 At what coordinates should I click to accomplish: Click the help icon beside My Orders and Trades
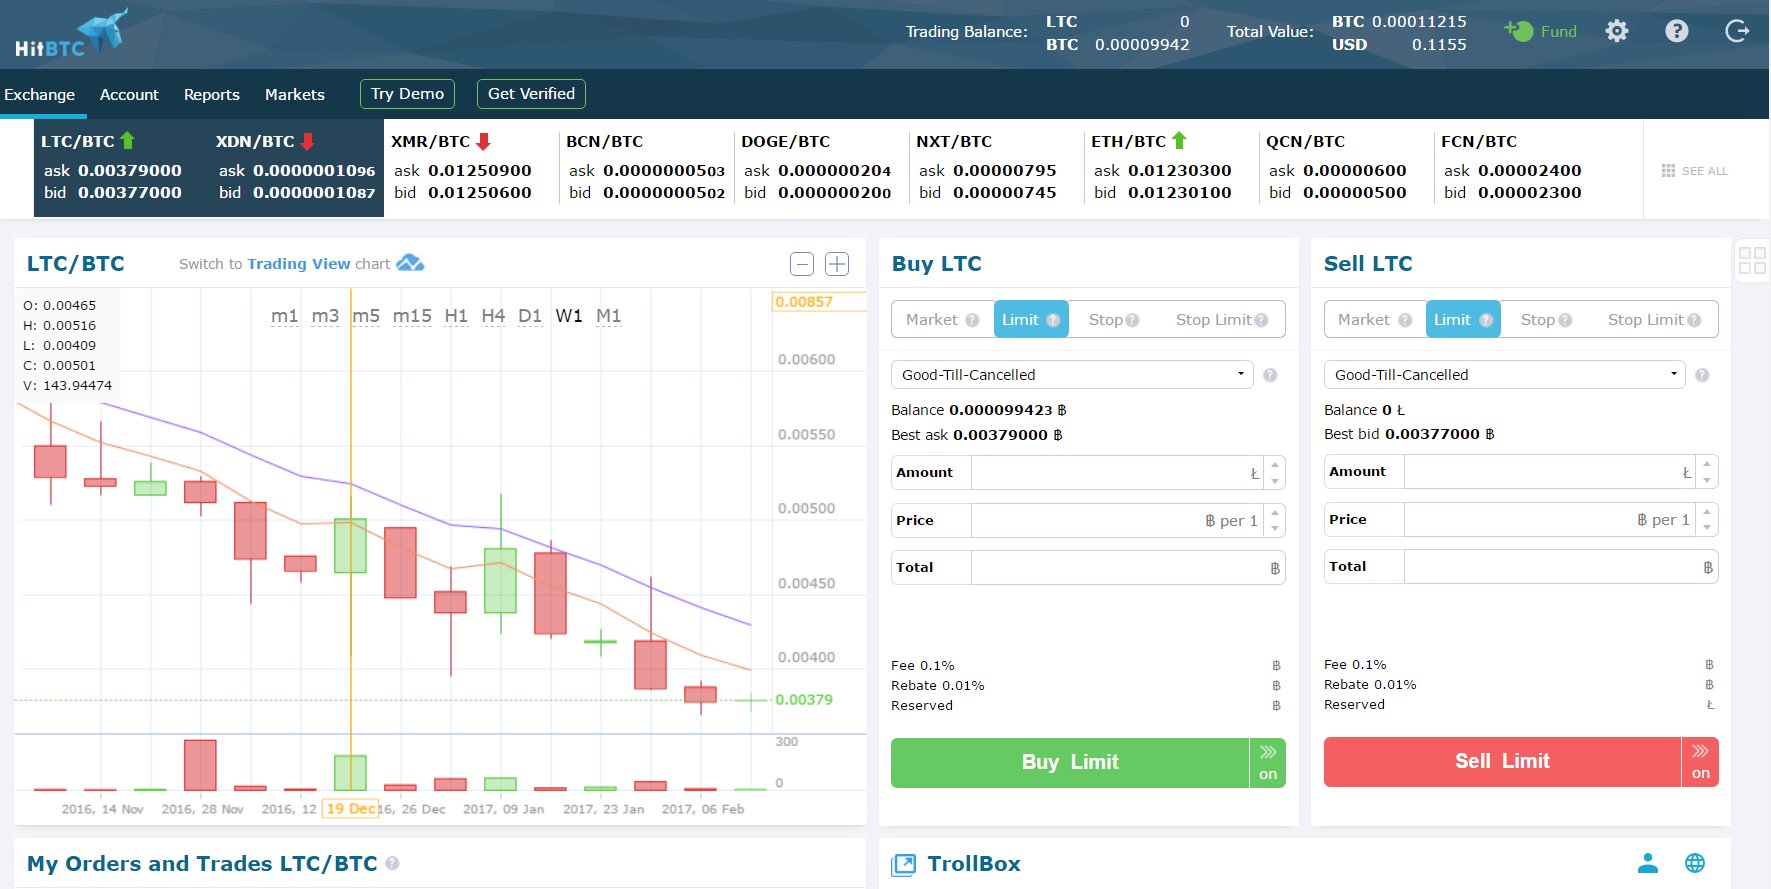(392, 863)
